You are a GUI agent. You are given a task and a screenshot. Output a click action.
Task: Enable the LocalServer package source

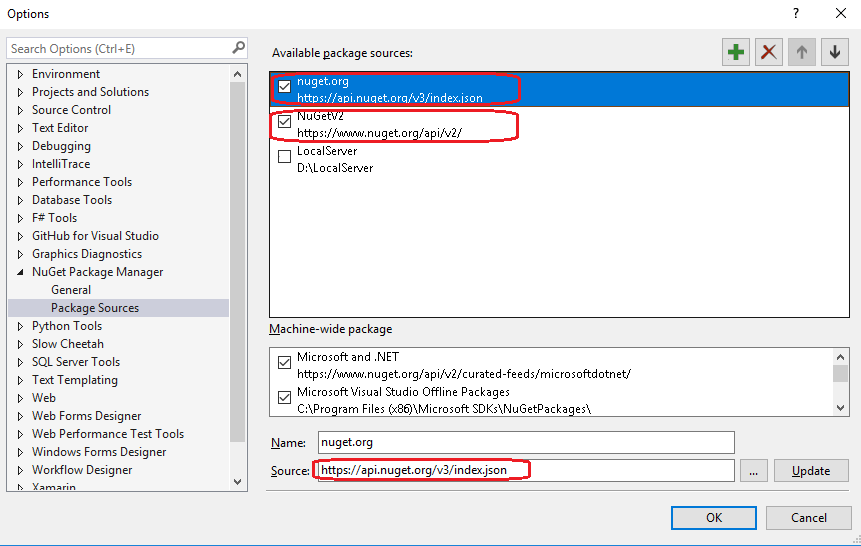(x=285, y=157)
